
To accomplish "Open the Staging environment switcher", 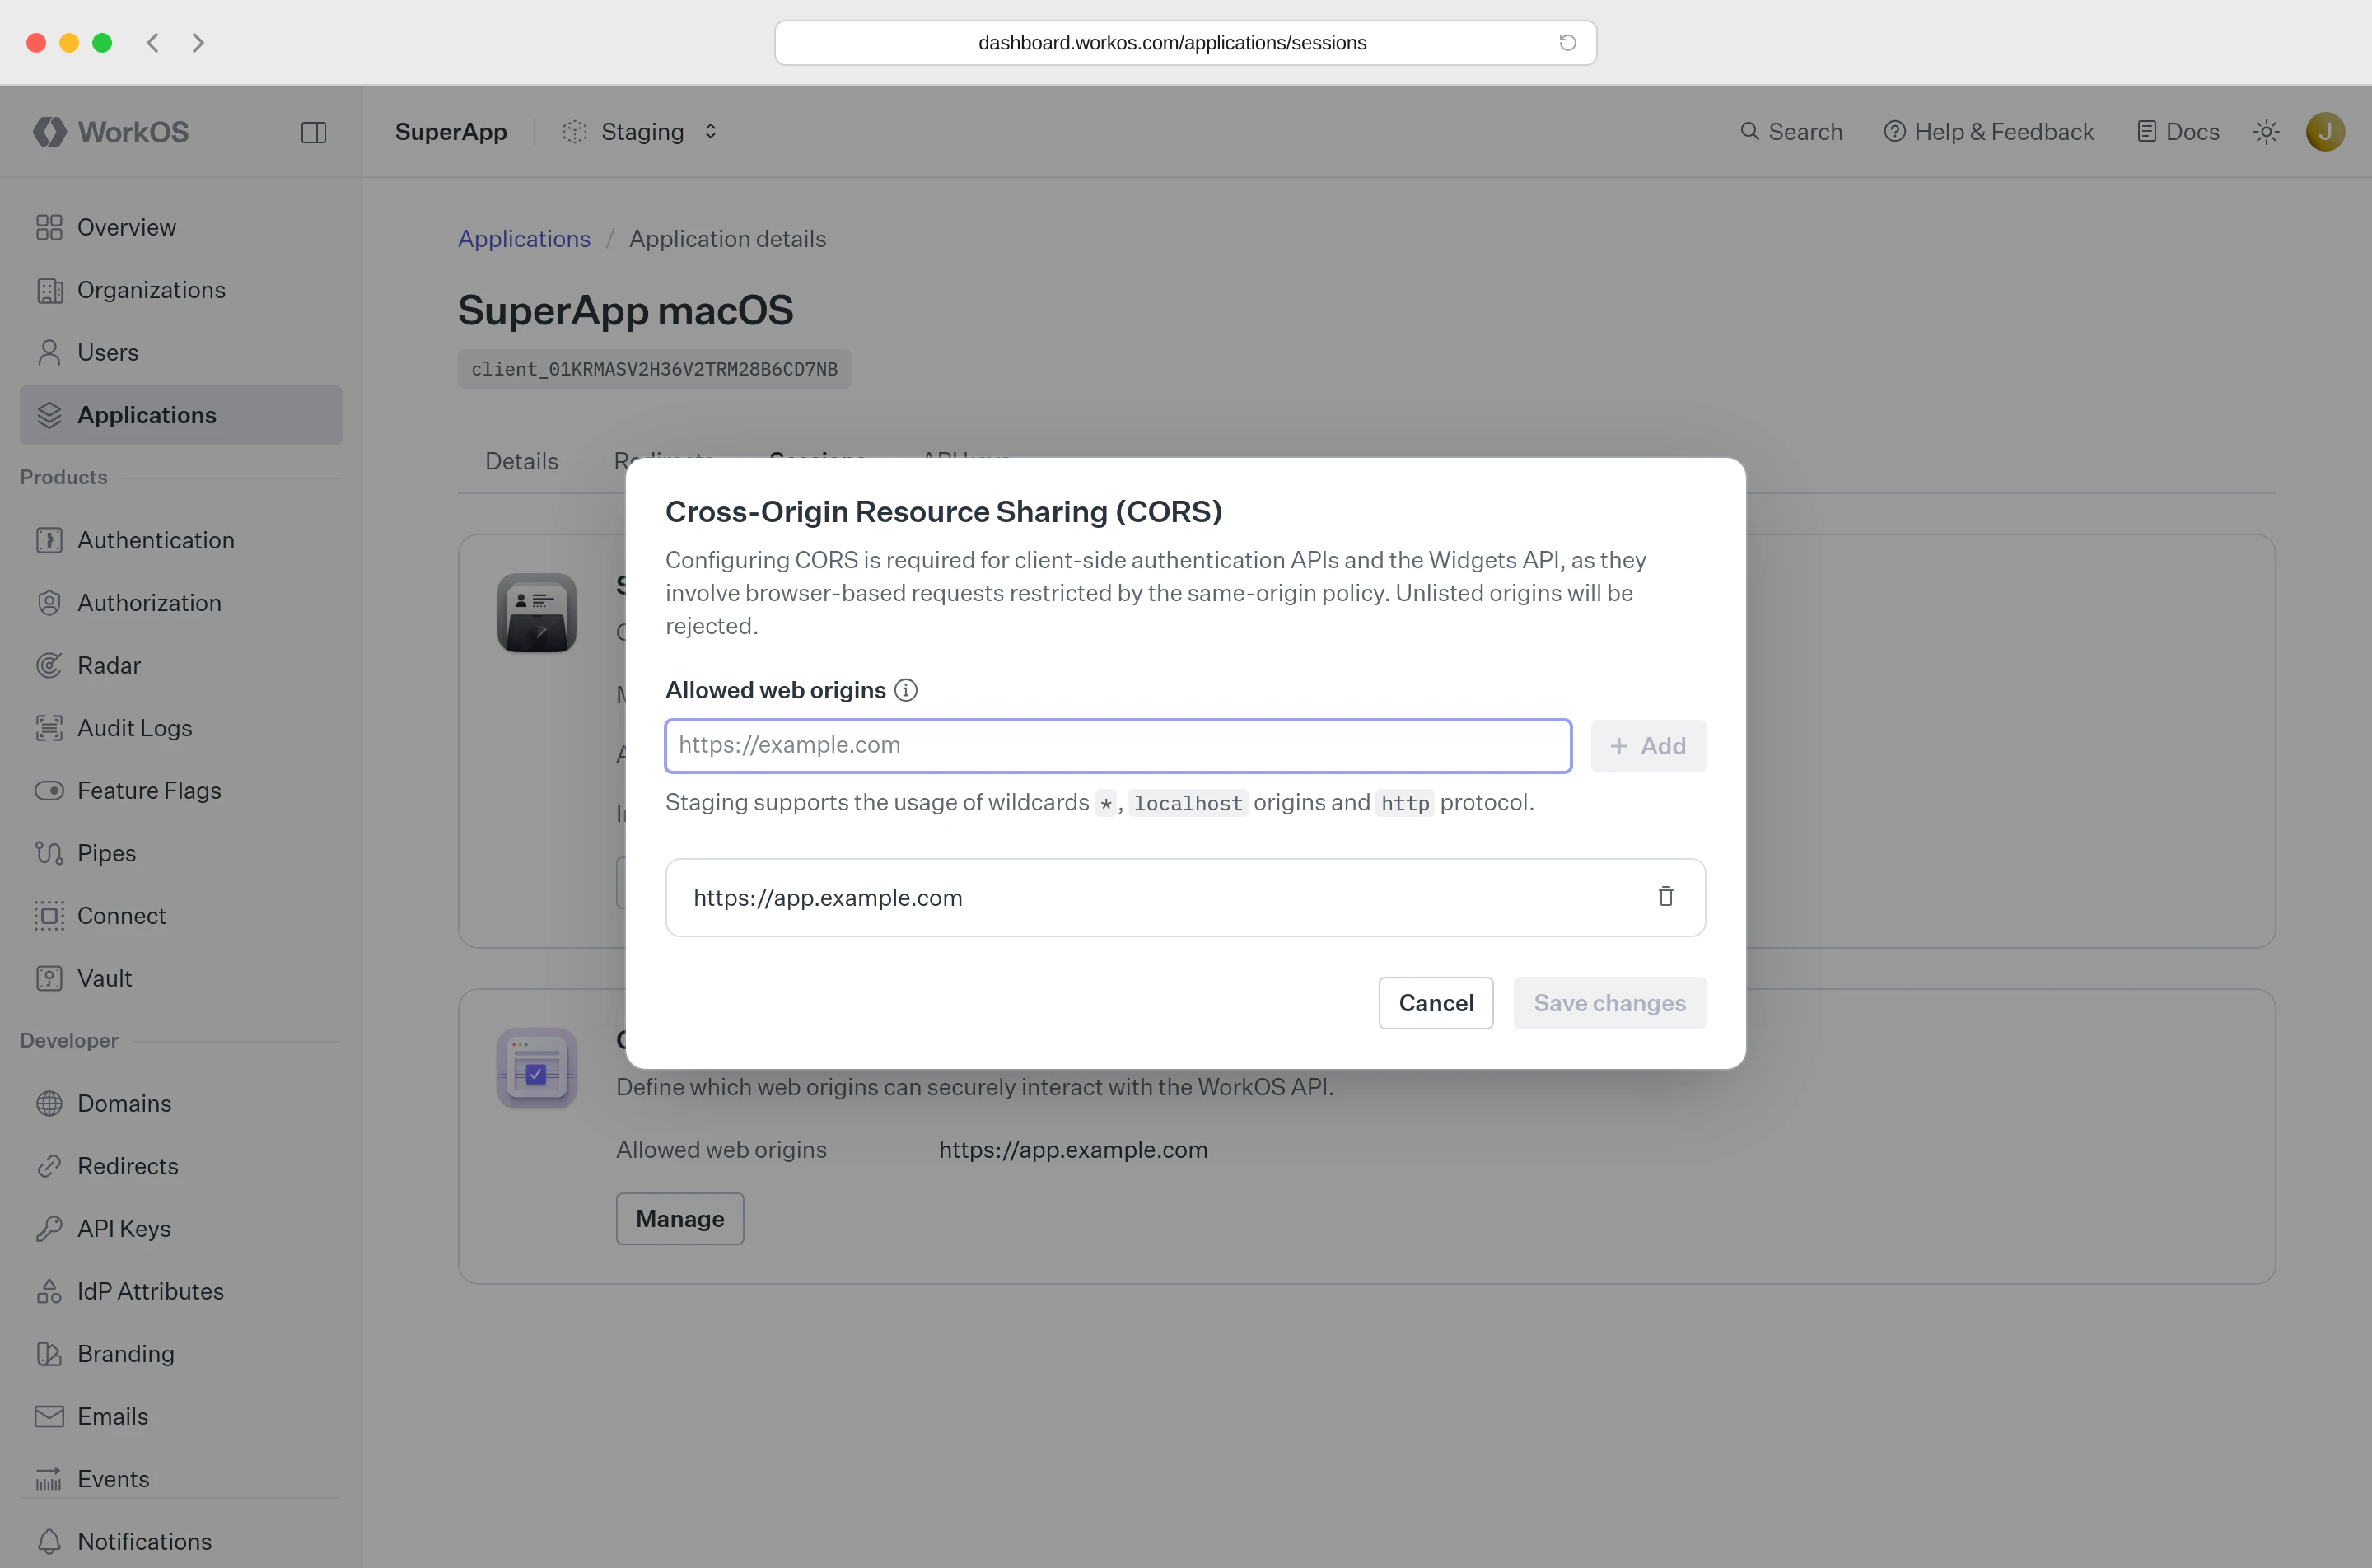I will 640,132.
